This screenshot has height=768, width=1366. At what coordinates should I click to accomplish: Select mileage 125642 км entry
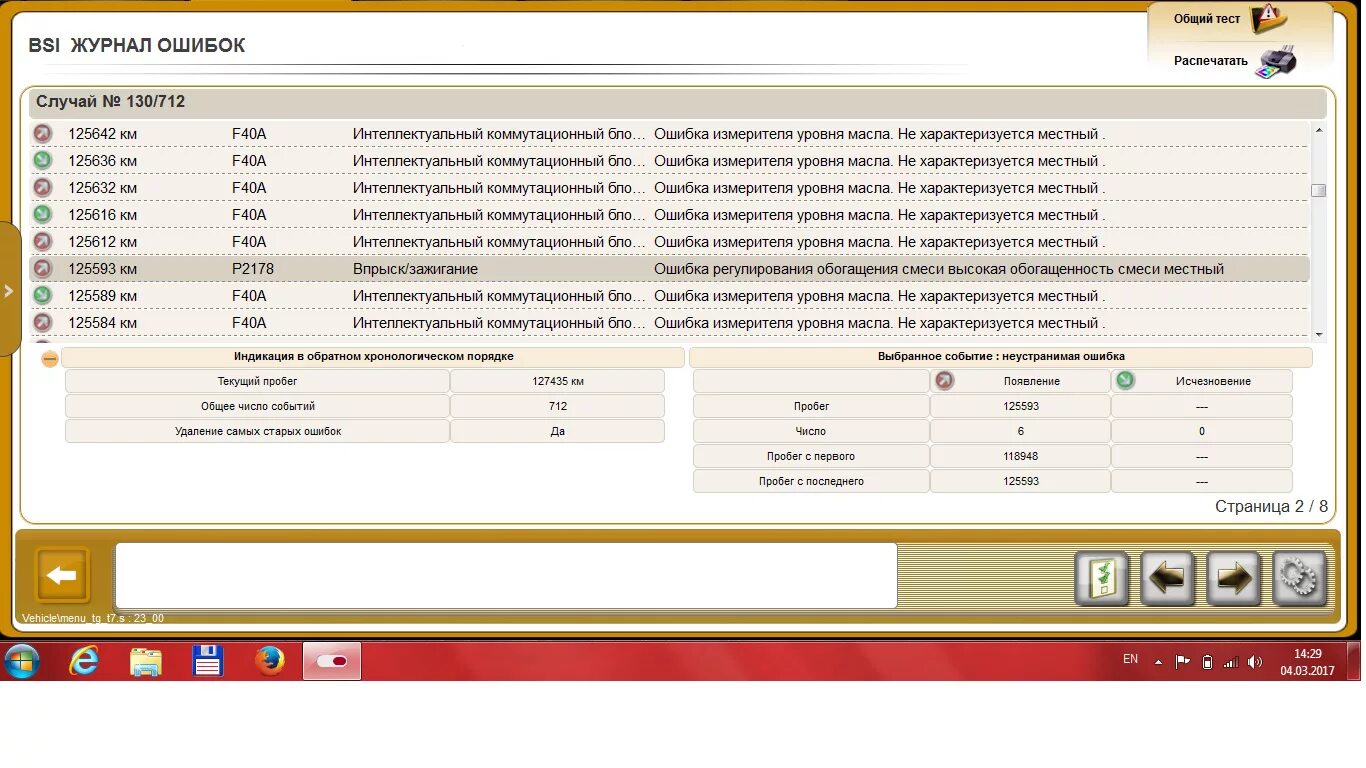tap(102, 133)
